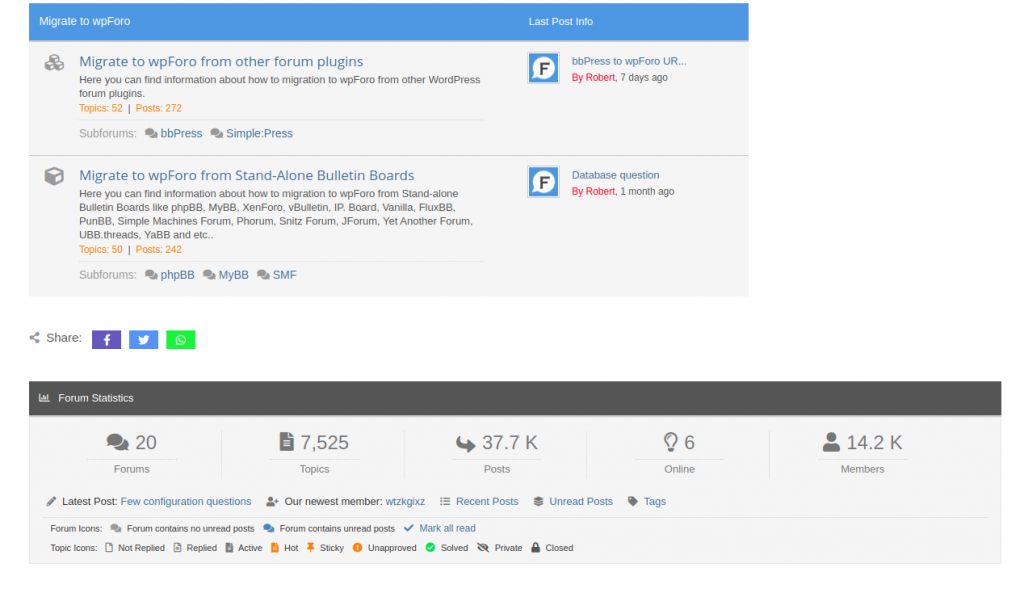Click the 7,525 topics statistic value
Screen dimensions: 1024x614
tap(325, 442)
